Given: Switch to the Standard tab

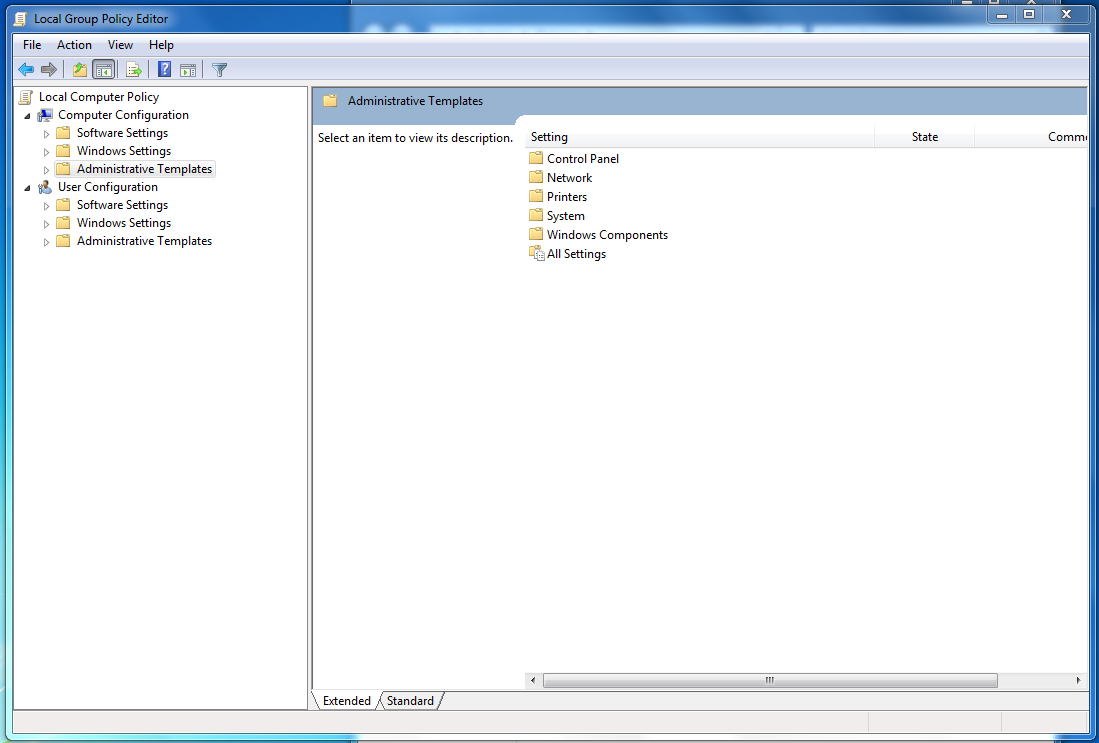Looking at the screenshot, I should click(x=410, y=700).
